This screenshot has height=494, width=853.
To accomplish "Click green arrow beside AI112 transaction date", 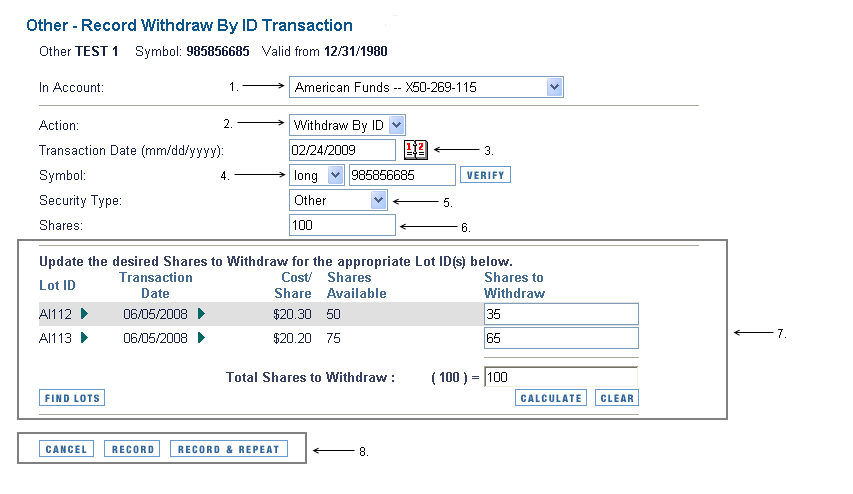I will pyautogui.click(x=201, y=313).
